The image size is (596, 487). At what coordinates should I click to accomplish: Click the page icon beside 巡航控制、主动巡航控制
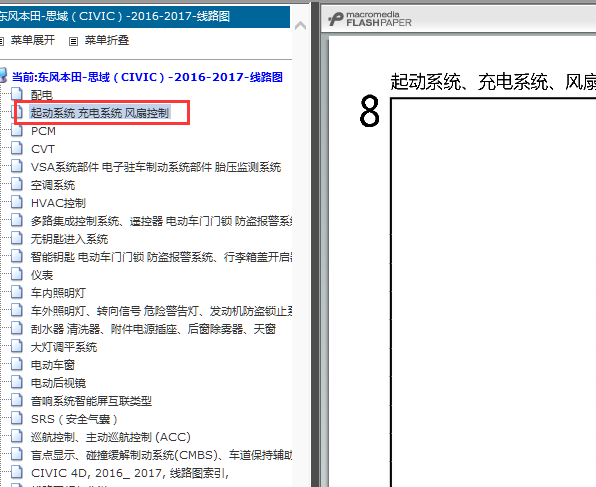(17, 436)
